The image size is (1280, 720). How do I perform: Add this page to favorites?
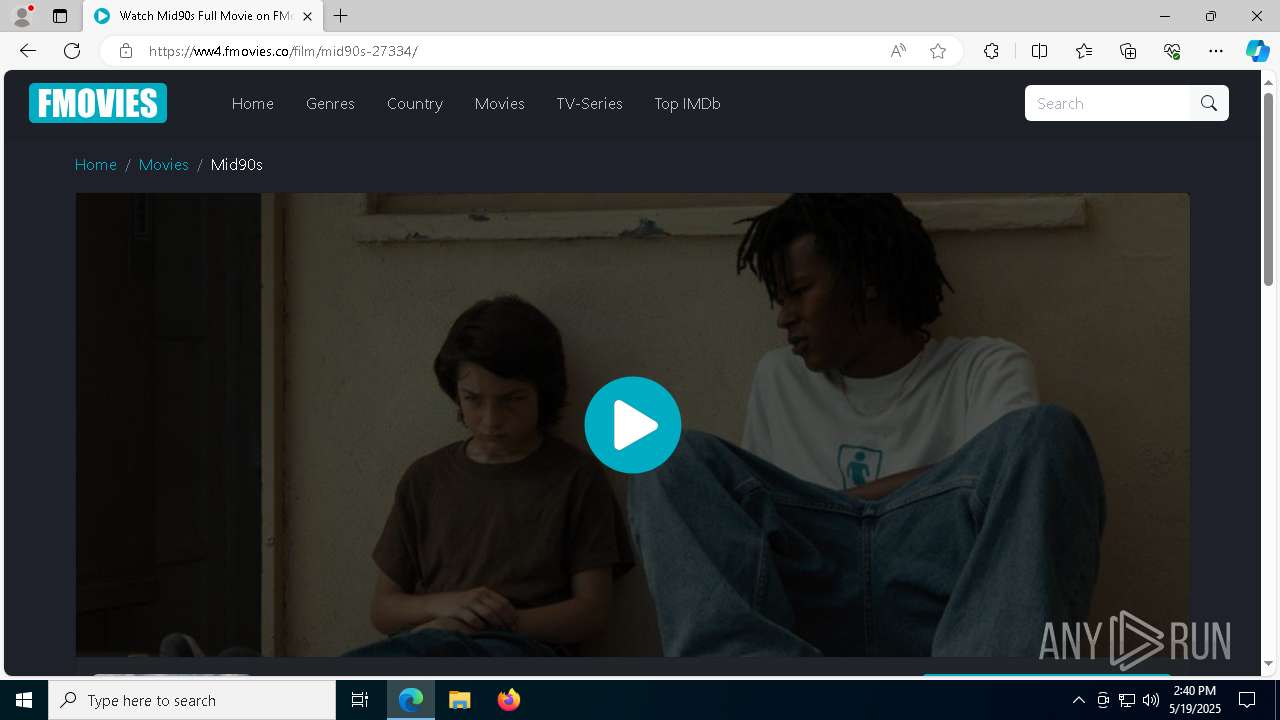tap(938, 51)
